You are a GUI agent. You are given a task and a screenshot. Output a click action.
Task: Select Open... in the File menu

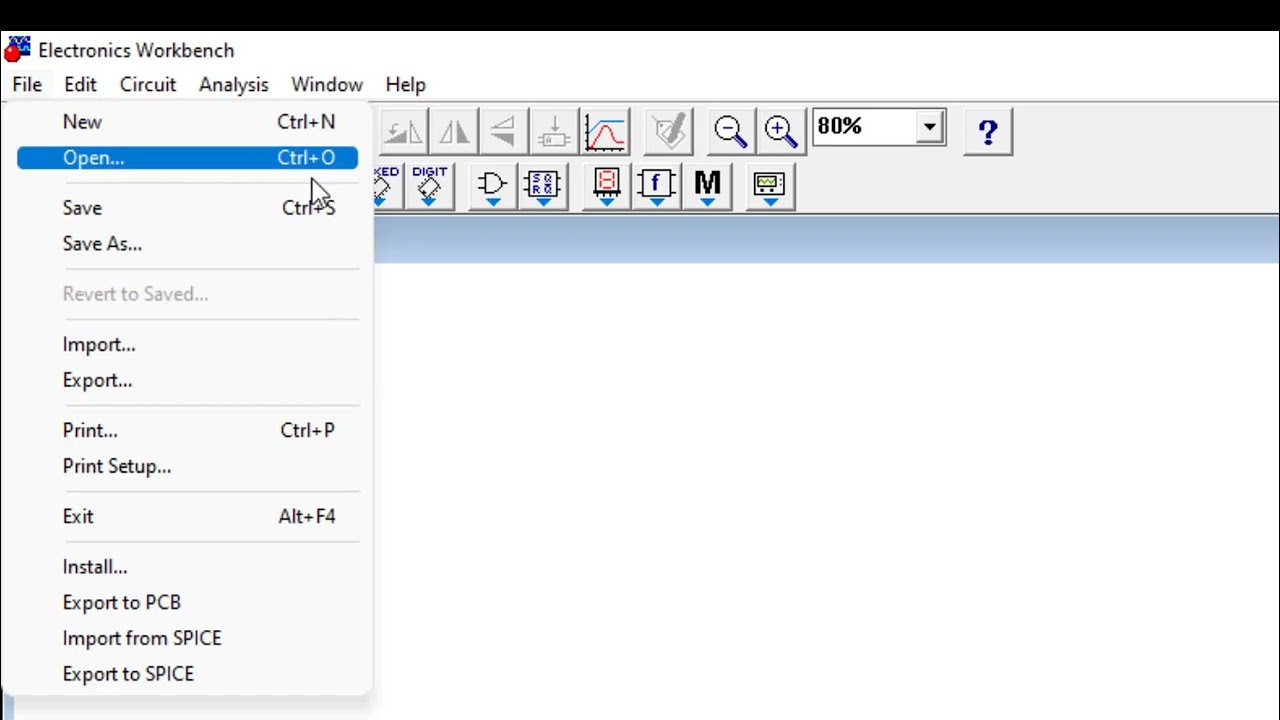tap(187, 158)
